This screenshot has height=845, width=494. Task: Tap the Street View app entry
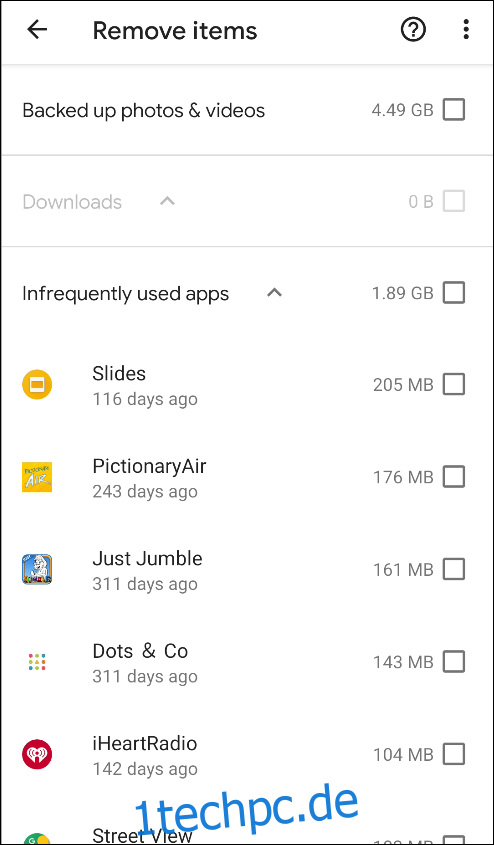pos(247,833)
